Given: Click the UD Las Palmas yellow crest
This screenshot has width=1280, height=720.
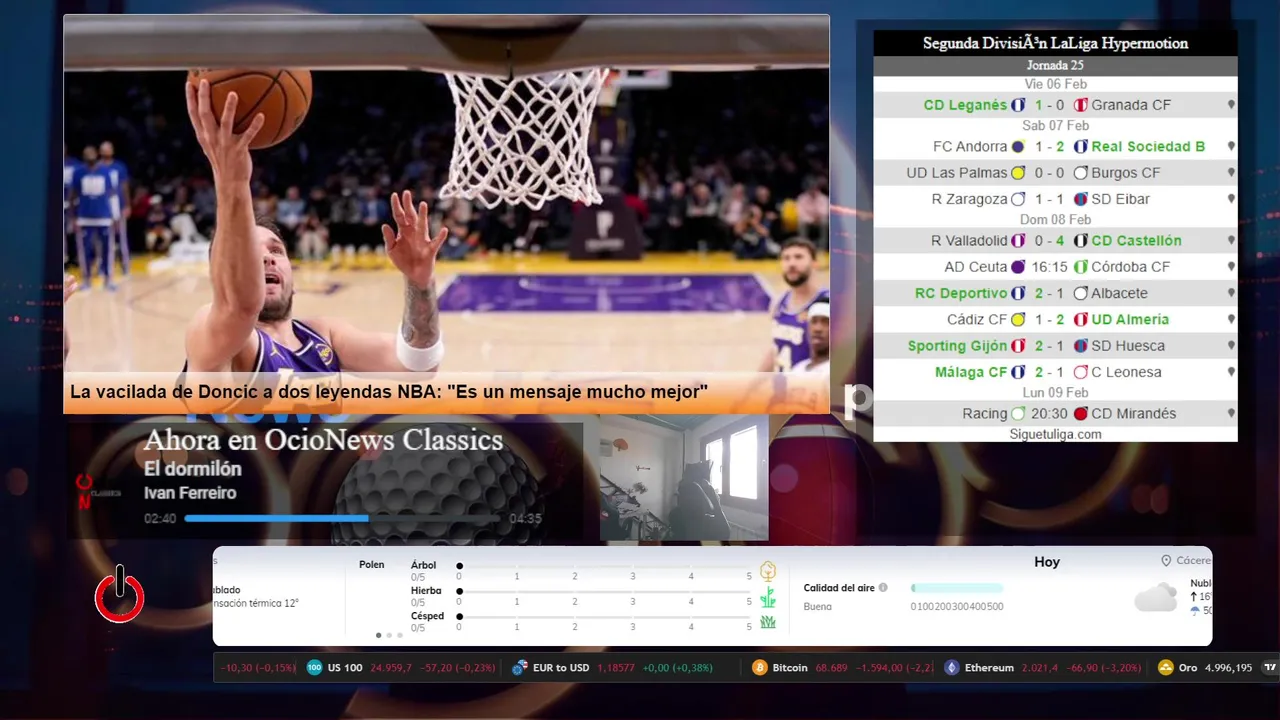Looking at the screenshot, I should coord(1018,173).
